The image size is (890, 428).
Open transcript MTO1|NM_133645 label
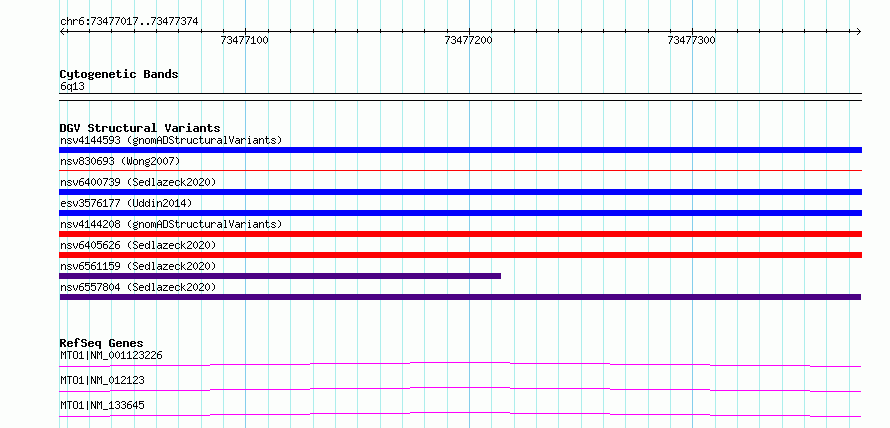102,405
